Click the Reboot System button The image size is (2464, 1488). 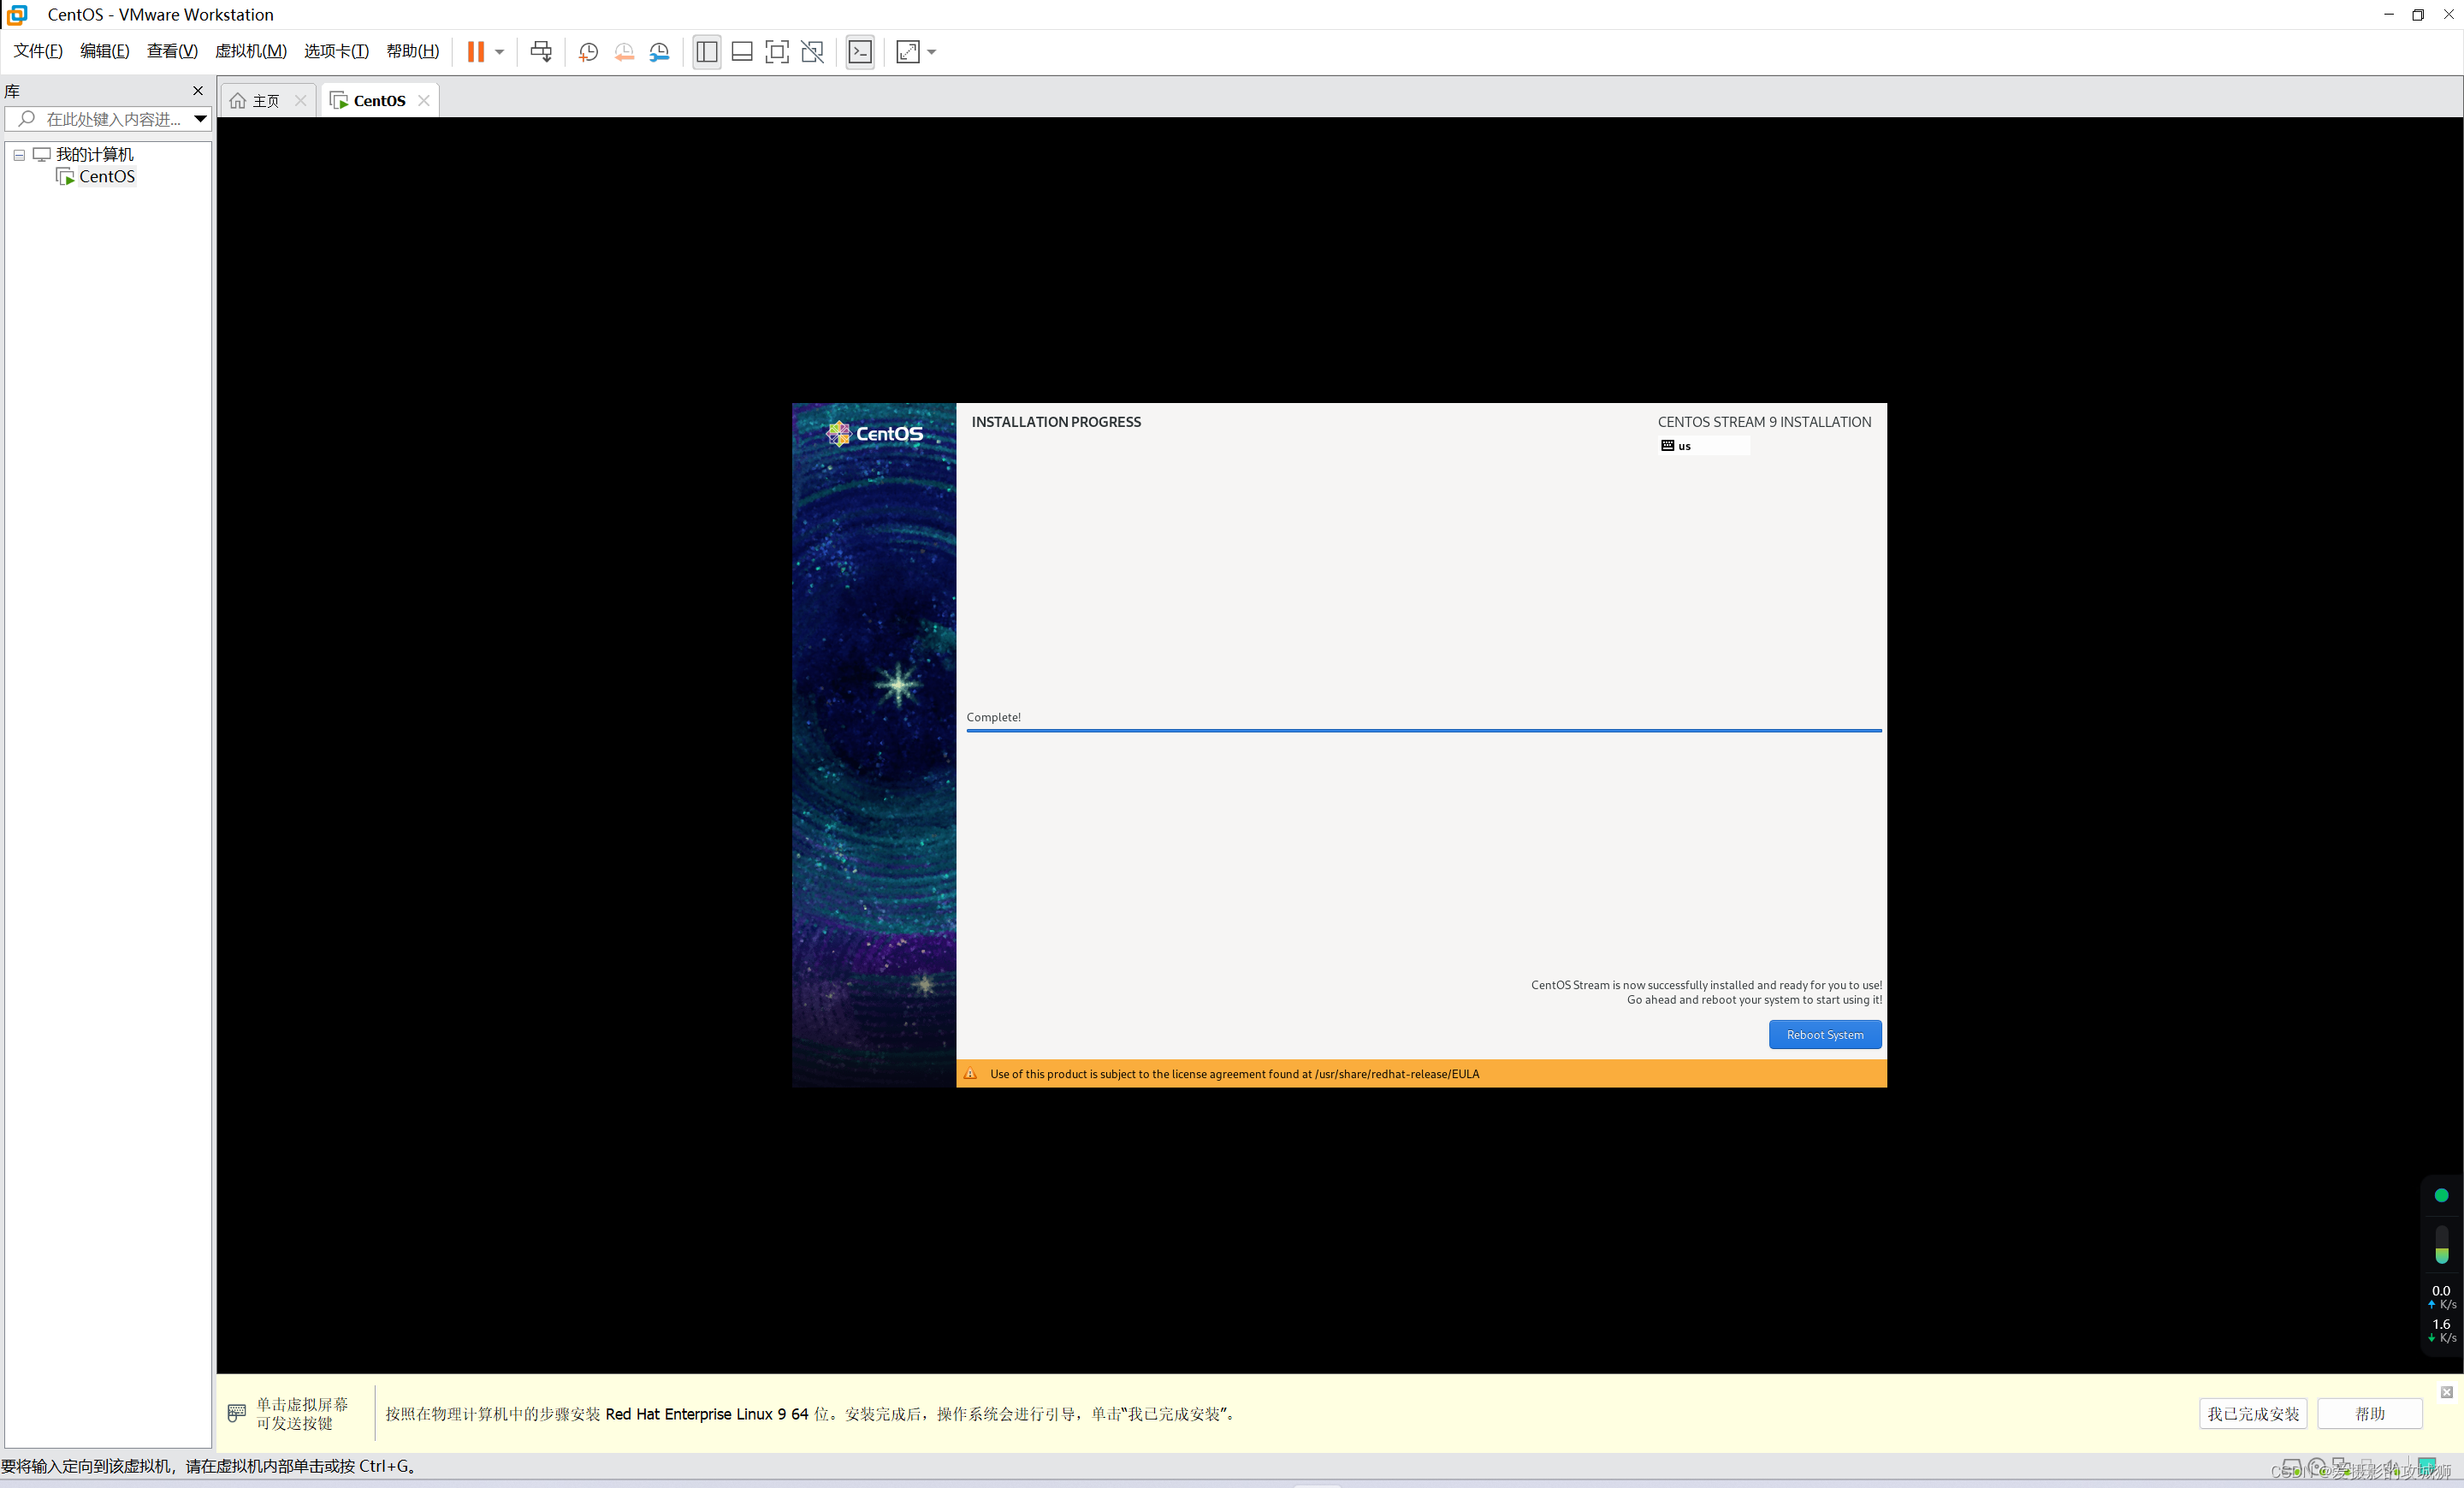pos(1824,1035)
